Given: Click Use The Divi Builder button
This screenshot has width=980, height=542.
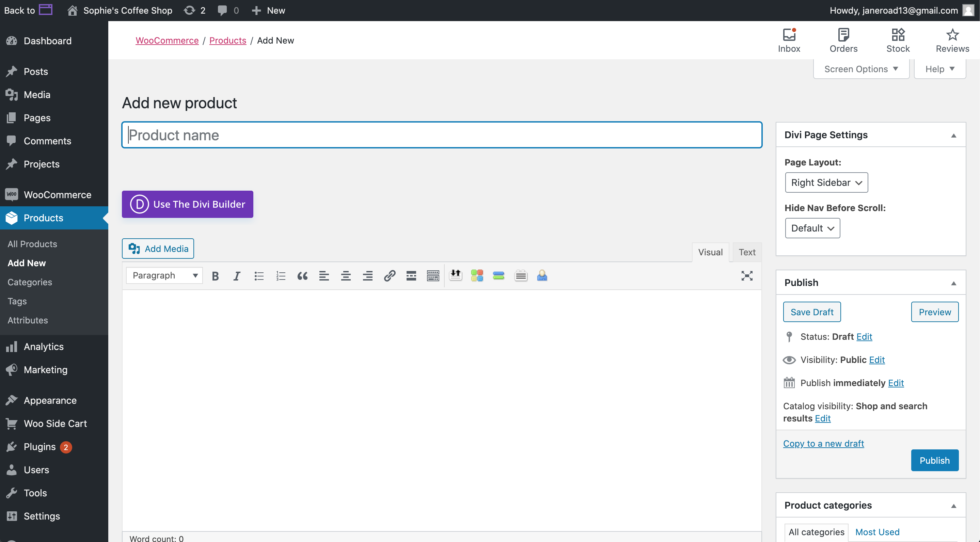Looking at the screenshot, I should 187,204.
